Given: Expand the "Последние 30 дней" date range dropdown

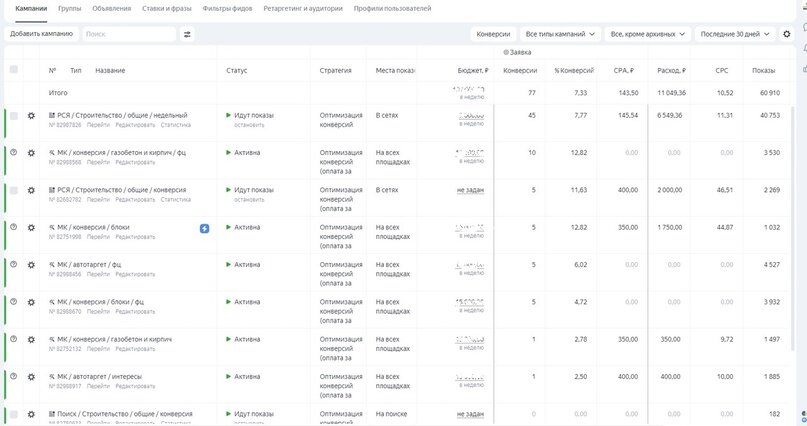Looking at the screenshot, I should click(736, 34).
